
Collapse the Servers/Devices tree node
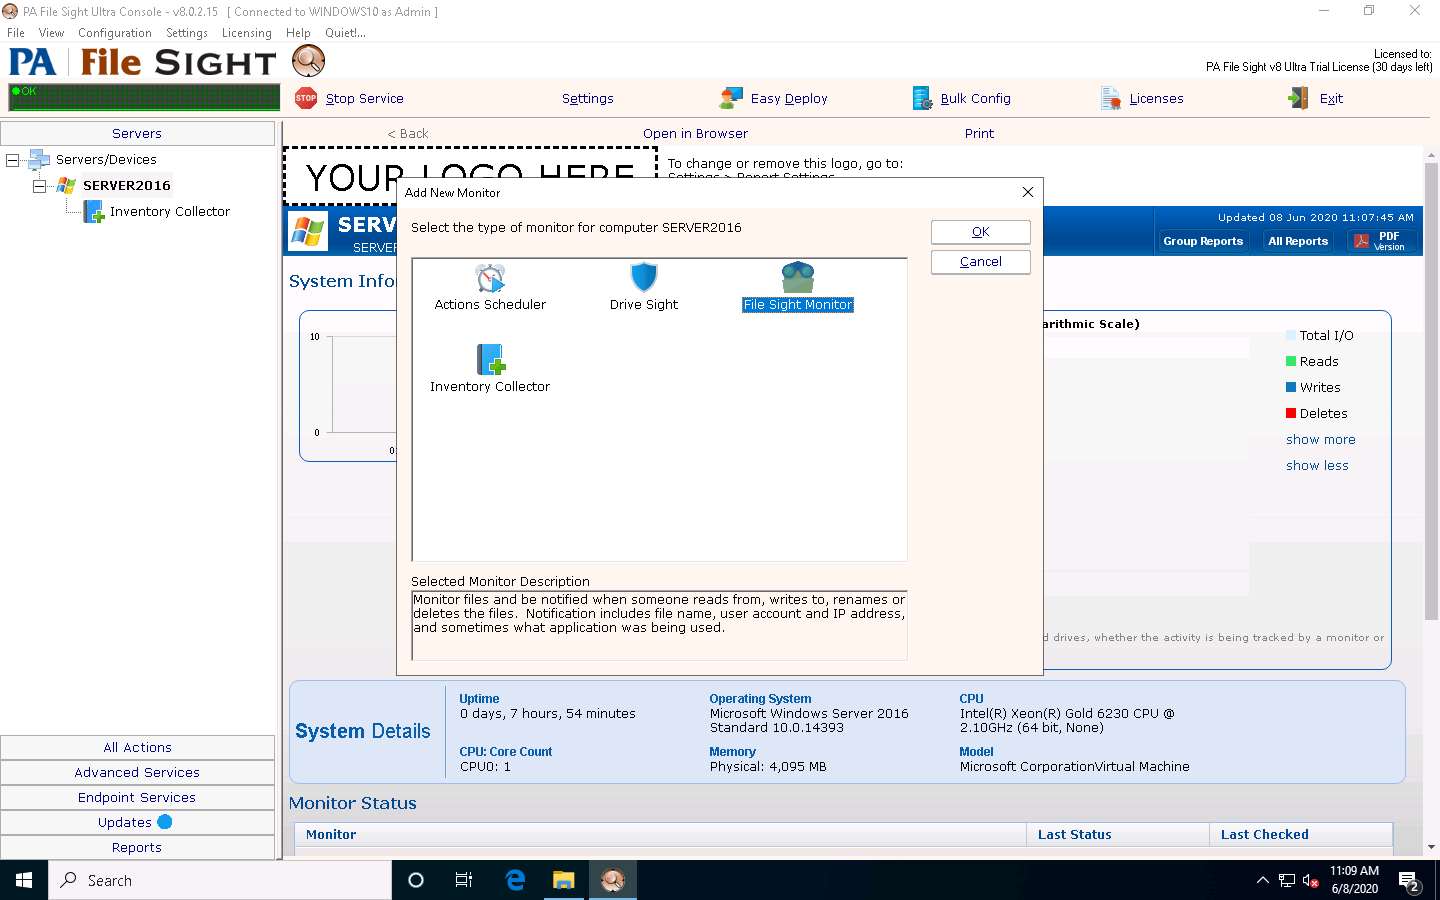coord(12,160)
